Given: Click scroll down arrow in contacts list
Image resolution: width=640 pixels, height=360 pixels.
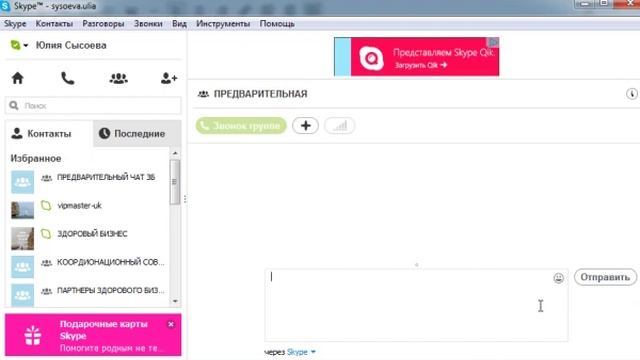Looking at the screenshot, I should pyautogui.click(x=175, y=301).
